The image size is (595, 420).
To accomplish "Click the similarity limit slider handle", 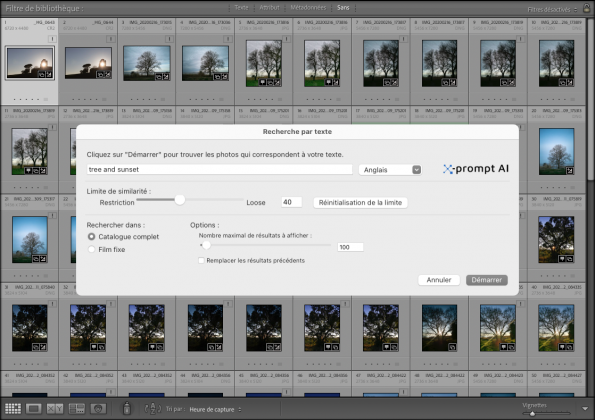I will pyautogui.click(x=180, y=200).
